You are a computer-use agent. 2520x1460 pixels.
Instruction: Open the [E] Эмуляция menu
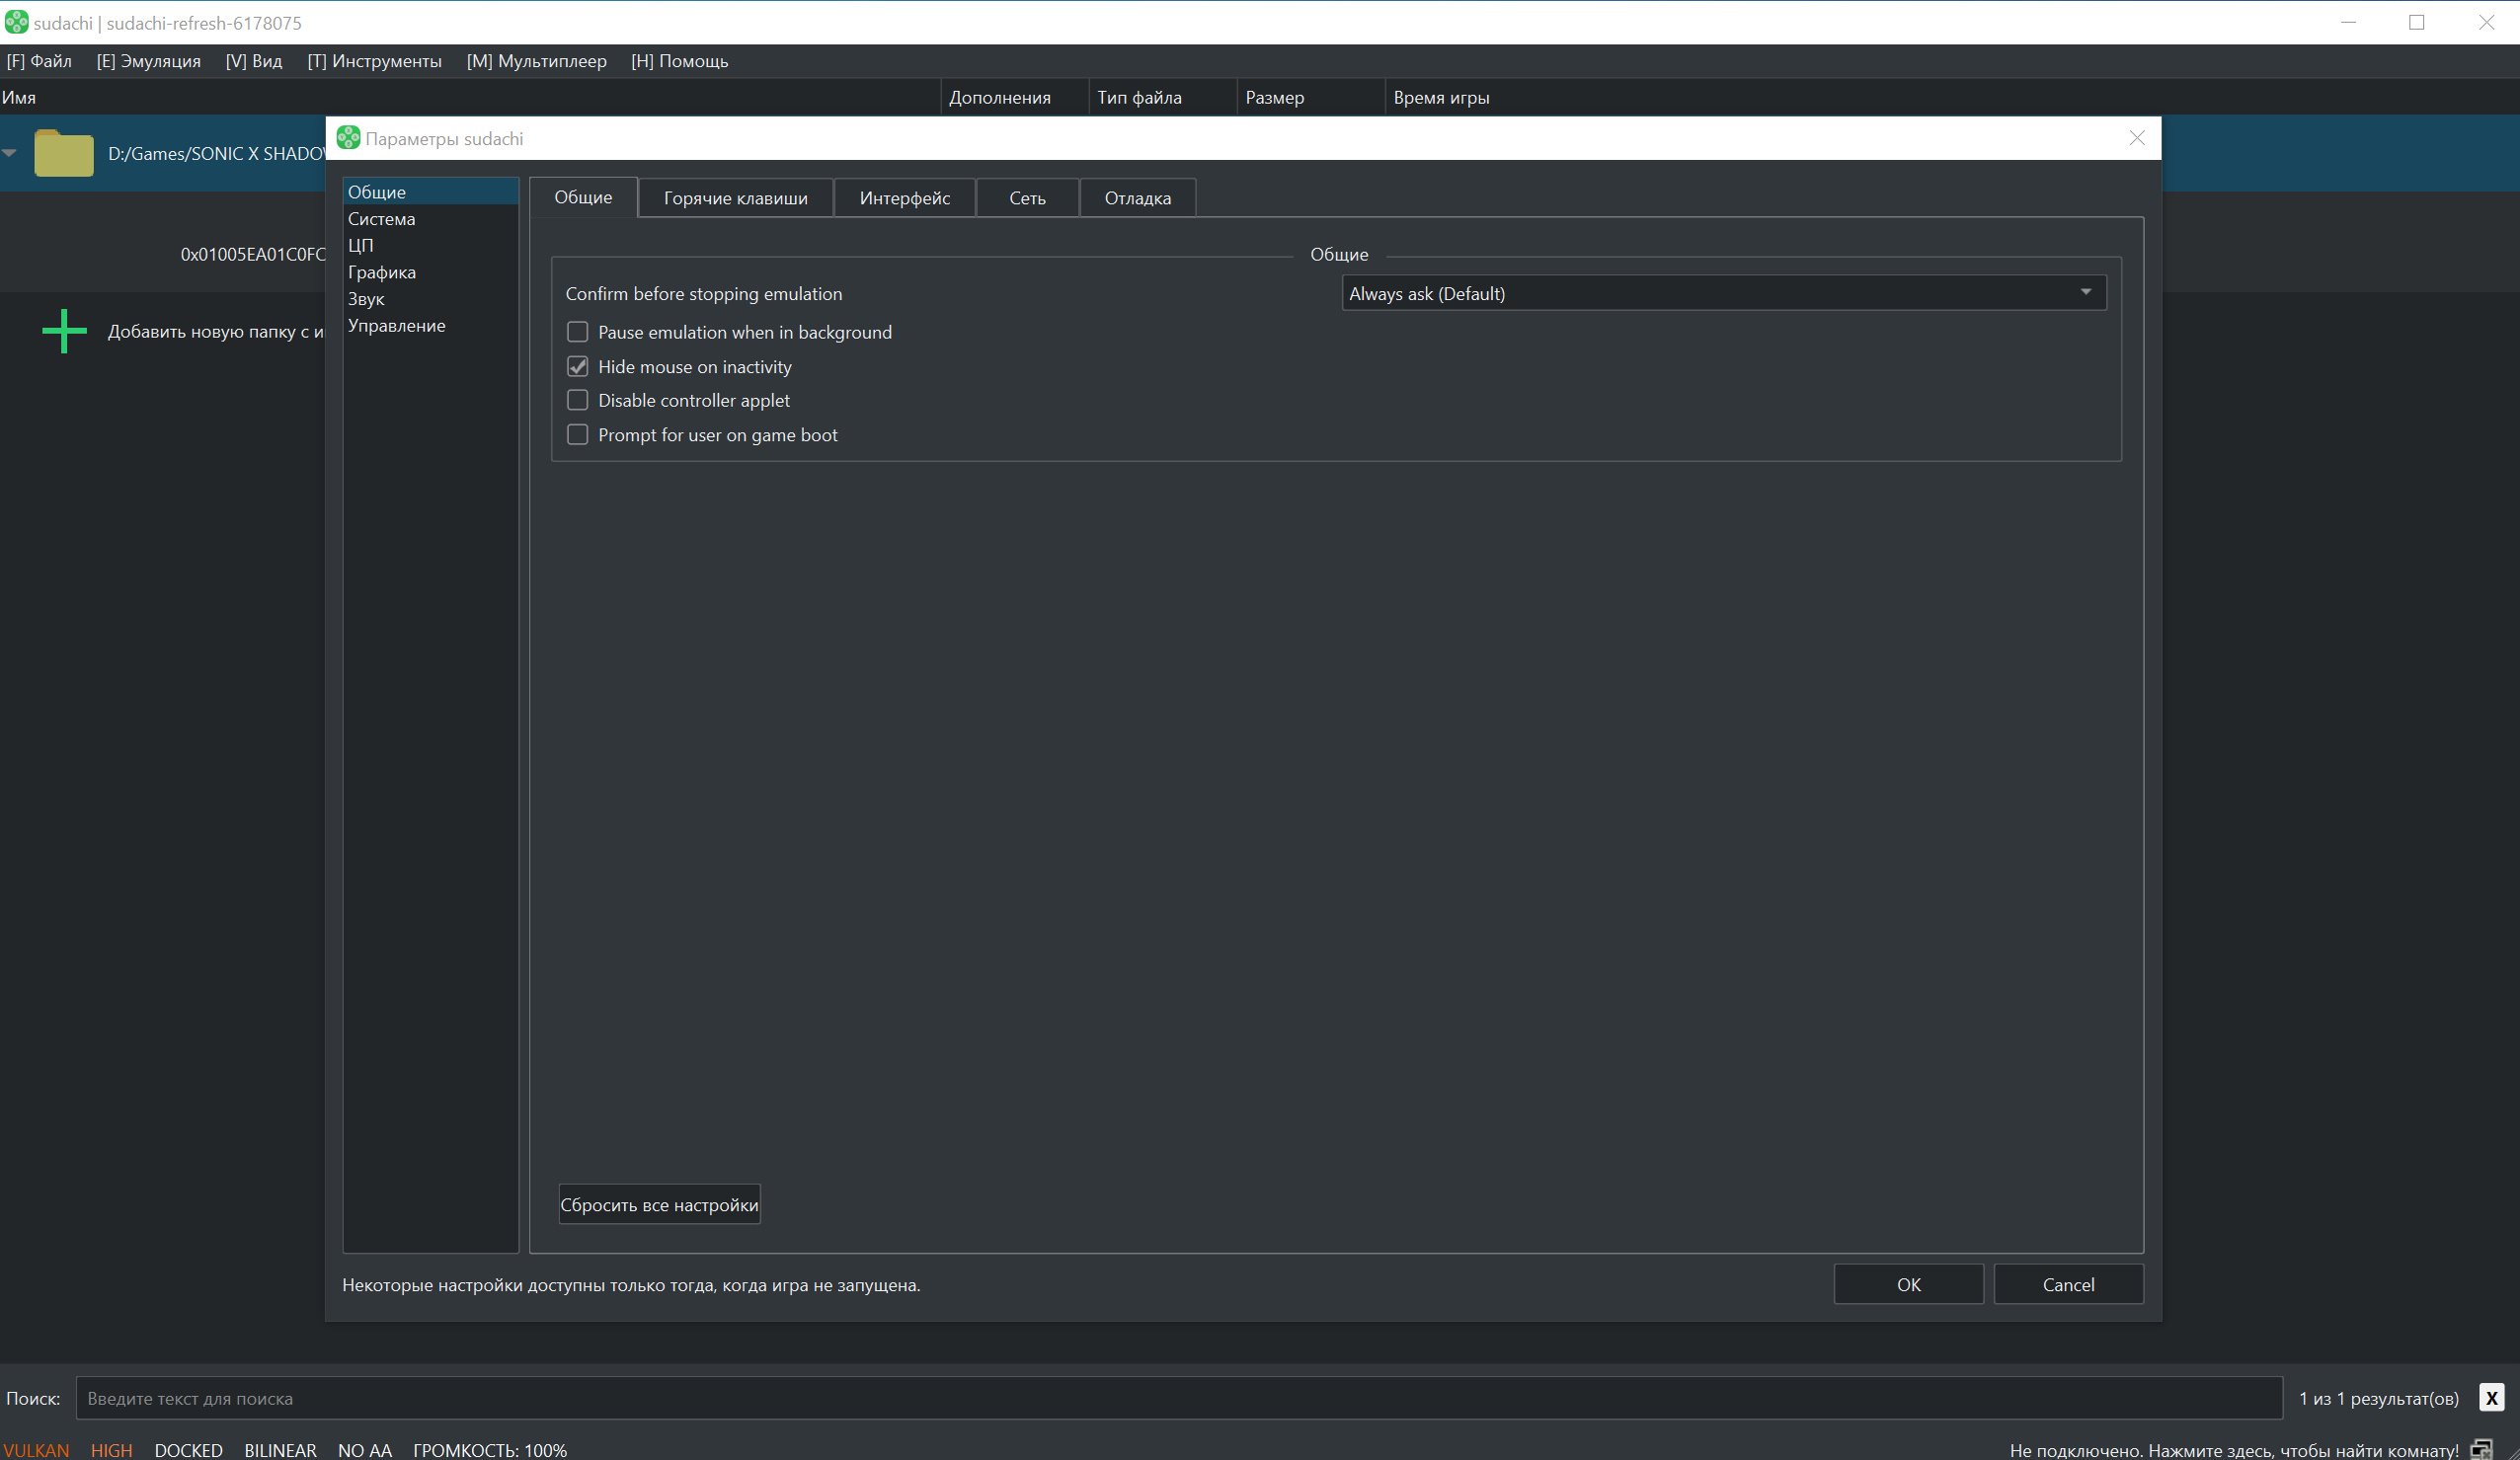pyautogui.click(x=148, y=61)
